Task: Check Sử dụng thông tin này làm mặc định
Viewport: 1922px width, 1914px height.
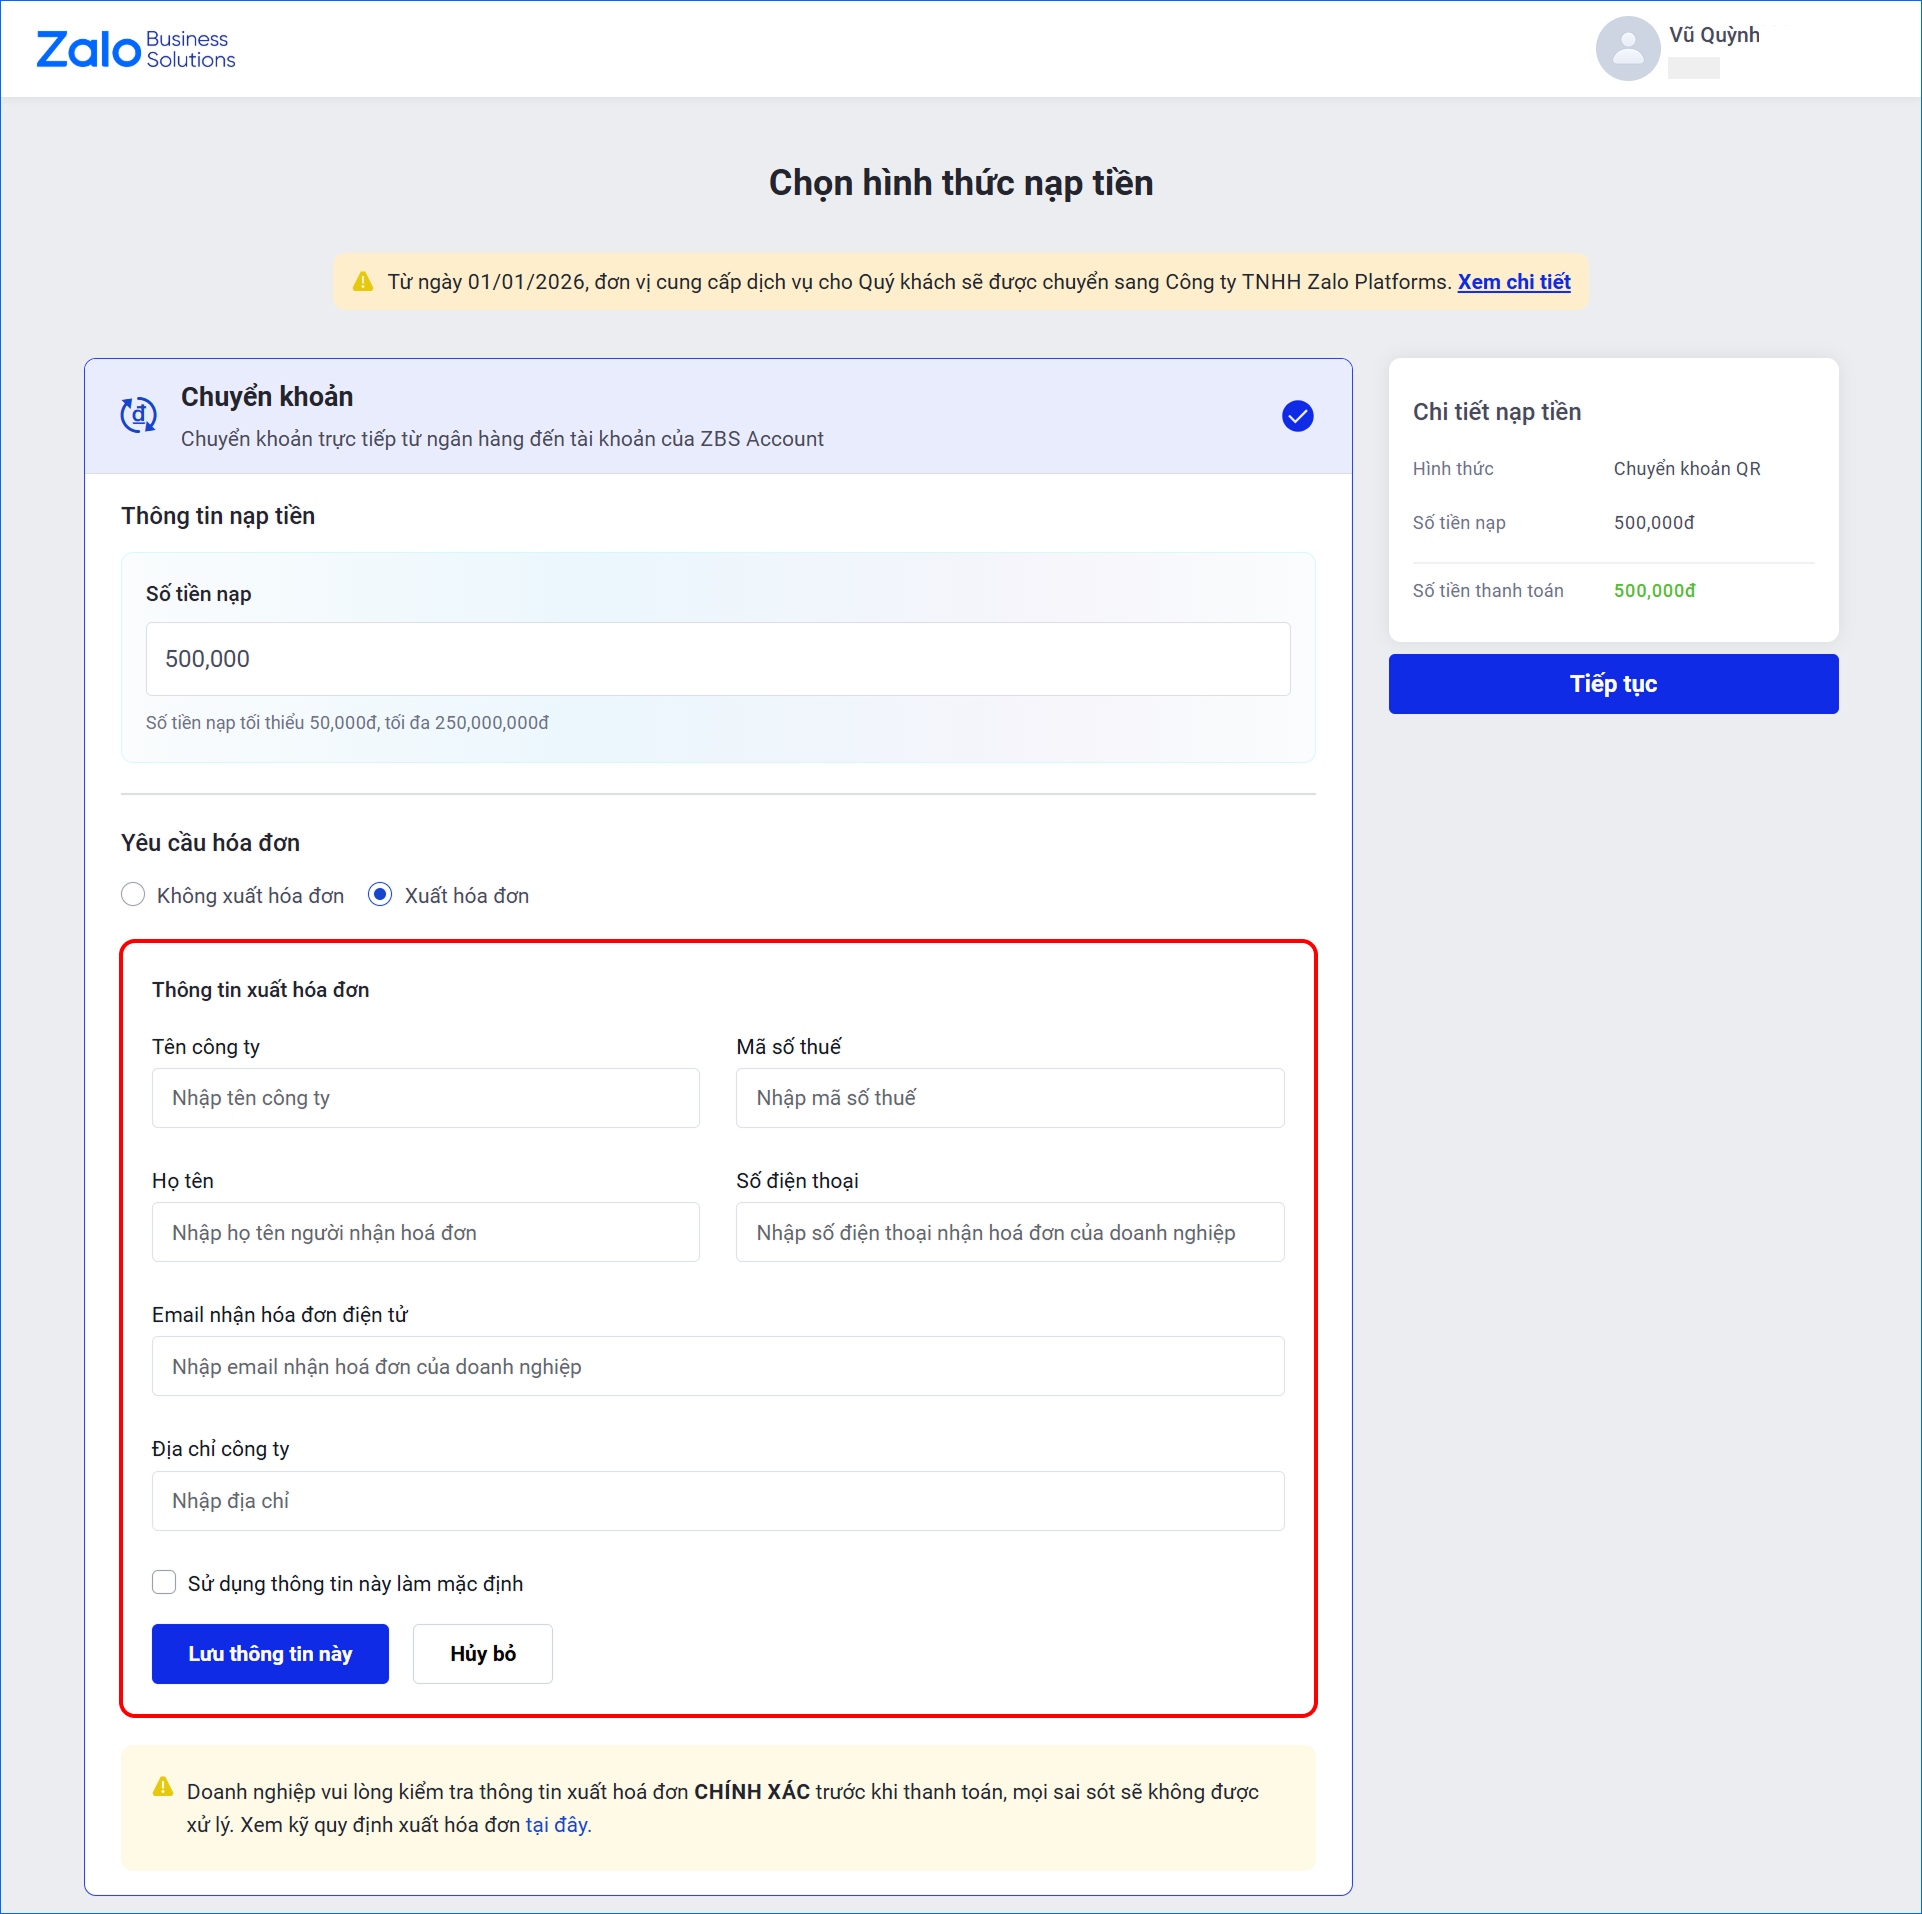Action: pyautogui.click(x=164, y=1582)
